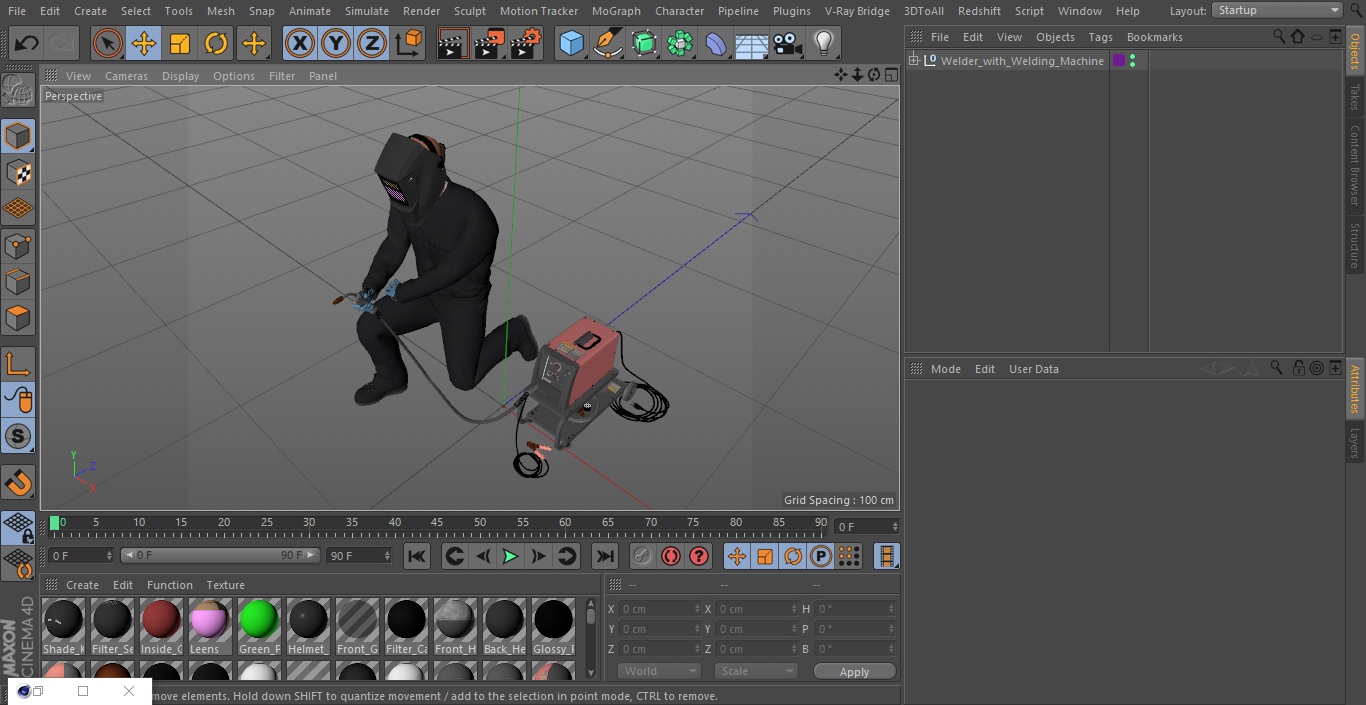
Task: Open the Objects manager Tags menu
Action: click(1100, 37)
